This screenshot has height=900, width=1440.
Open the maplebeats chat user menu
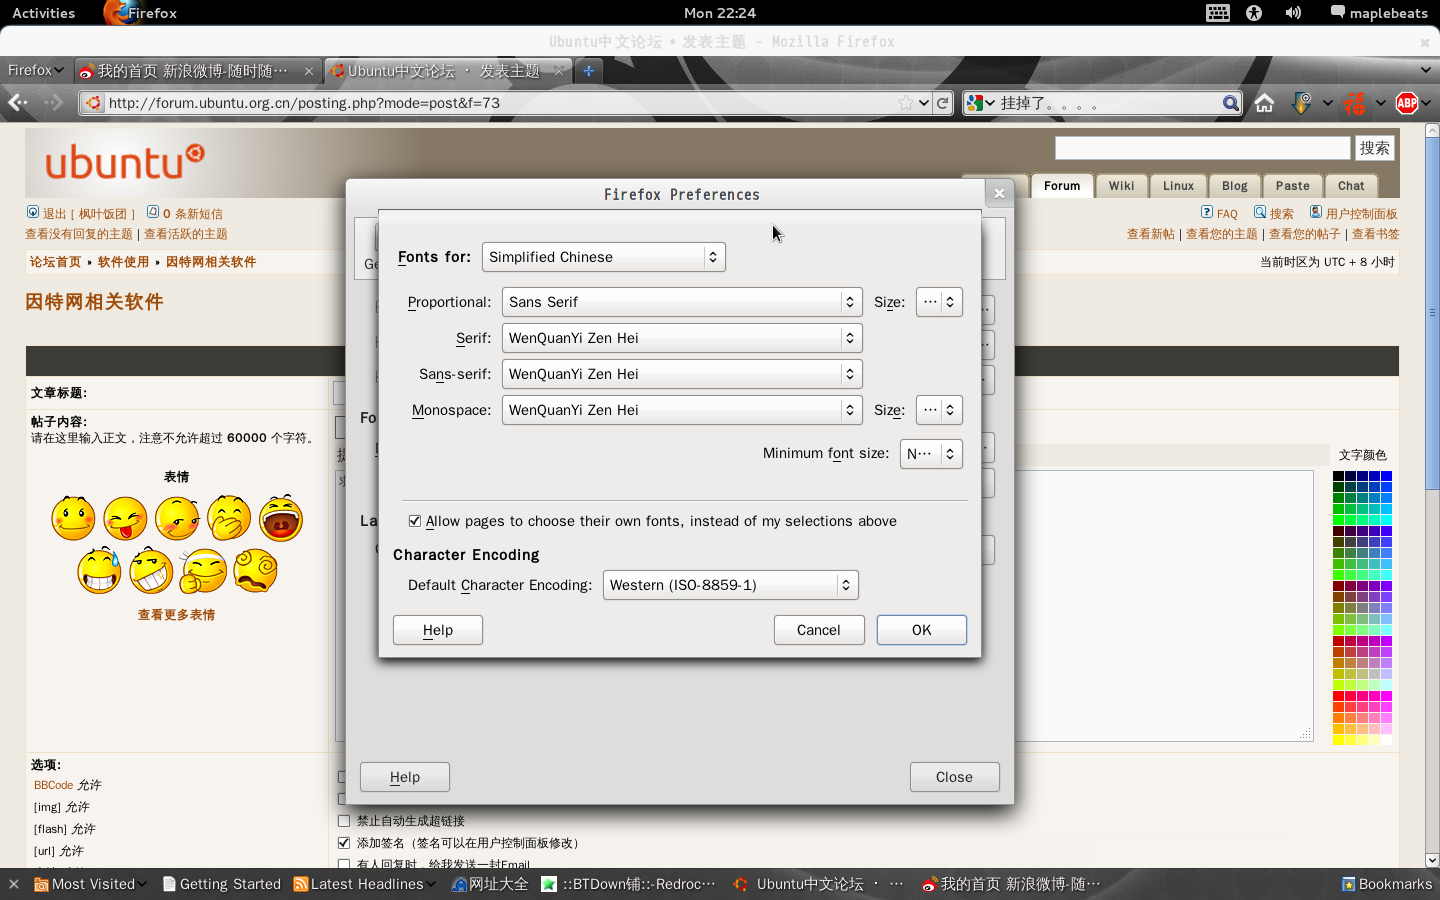pos(1378,13)
